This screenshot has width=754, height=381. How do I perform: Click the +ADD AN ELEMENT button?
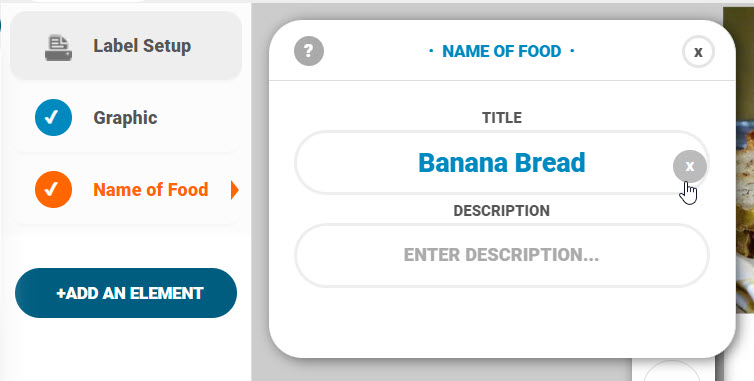[x=126, y=293]
